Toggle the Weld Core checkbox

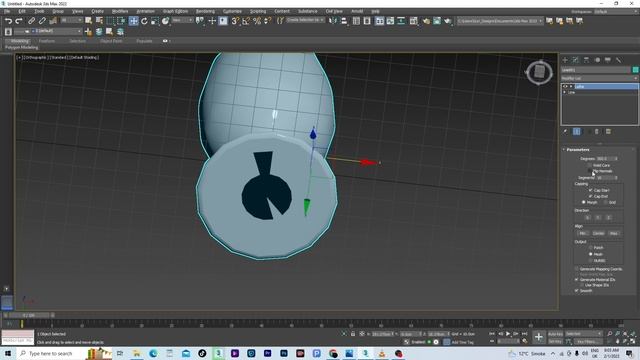590,165
